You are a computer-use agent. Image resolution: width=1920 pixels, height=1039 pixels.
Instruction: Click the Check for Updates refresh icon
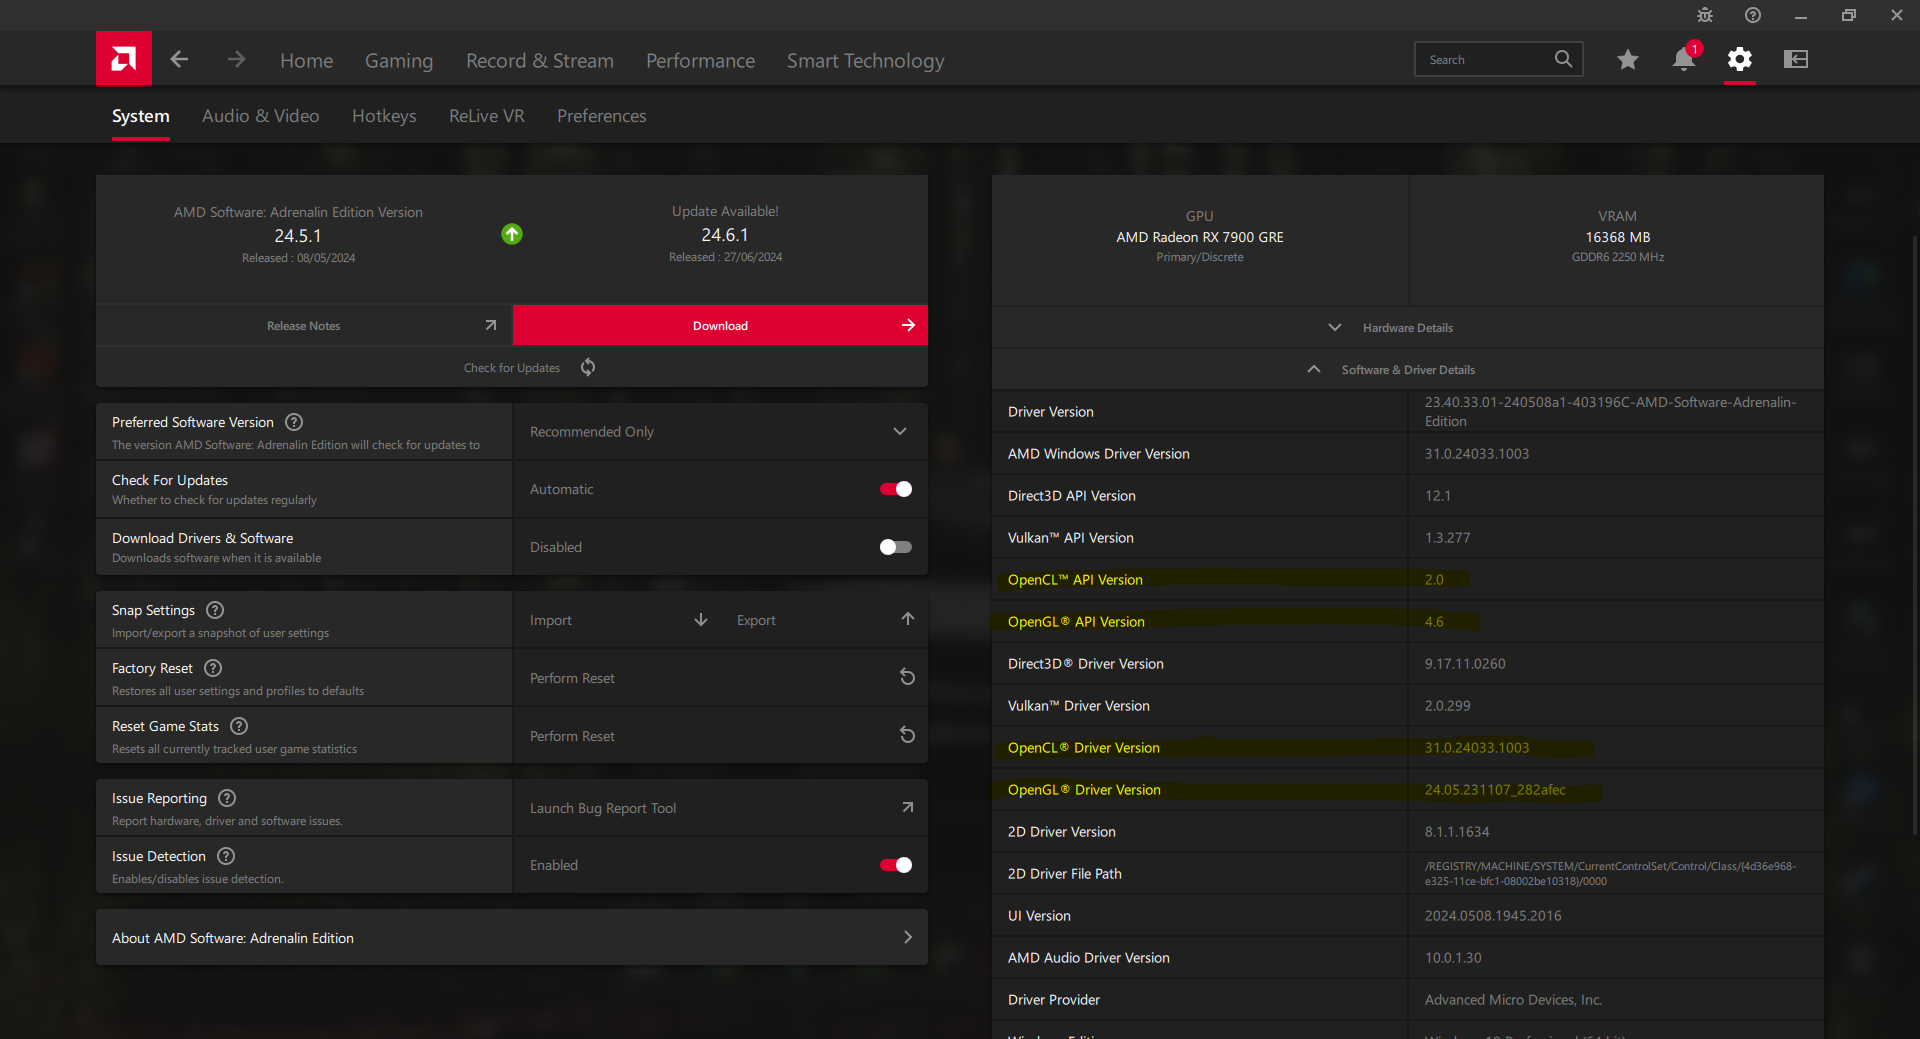[x=588, y=367]
